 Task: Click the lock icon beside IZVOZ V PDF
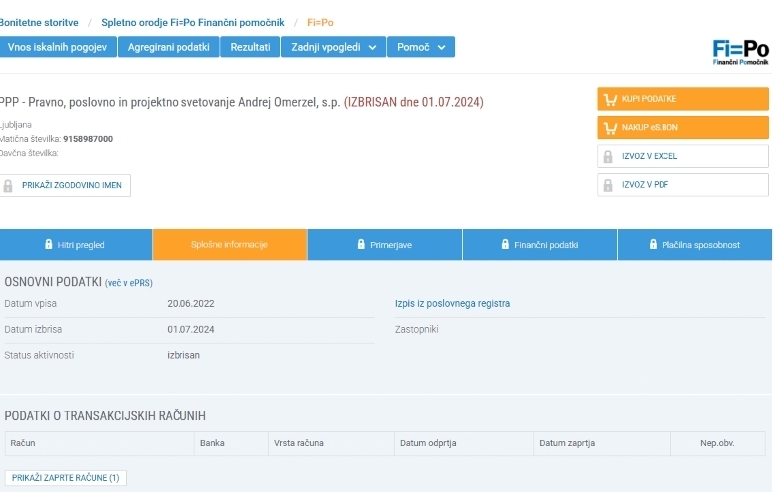608,185
